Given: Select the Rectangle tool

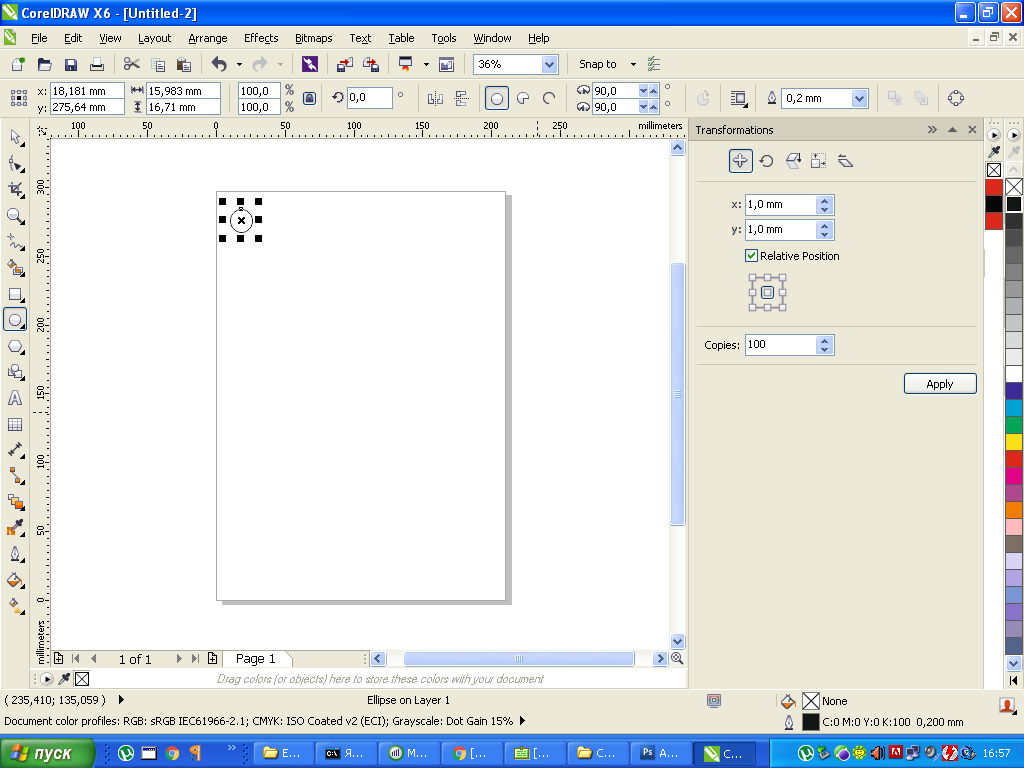Looking at the screenshot, I should [16, 294].
